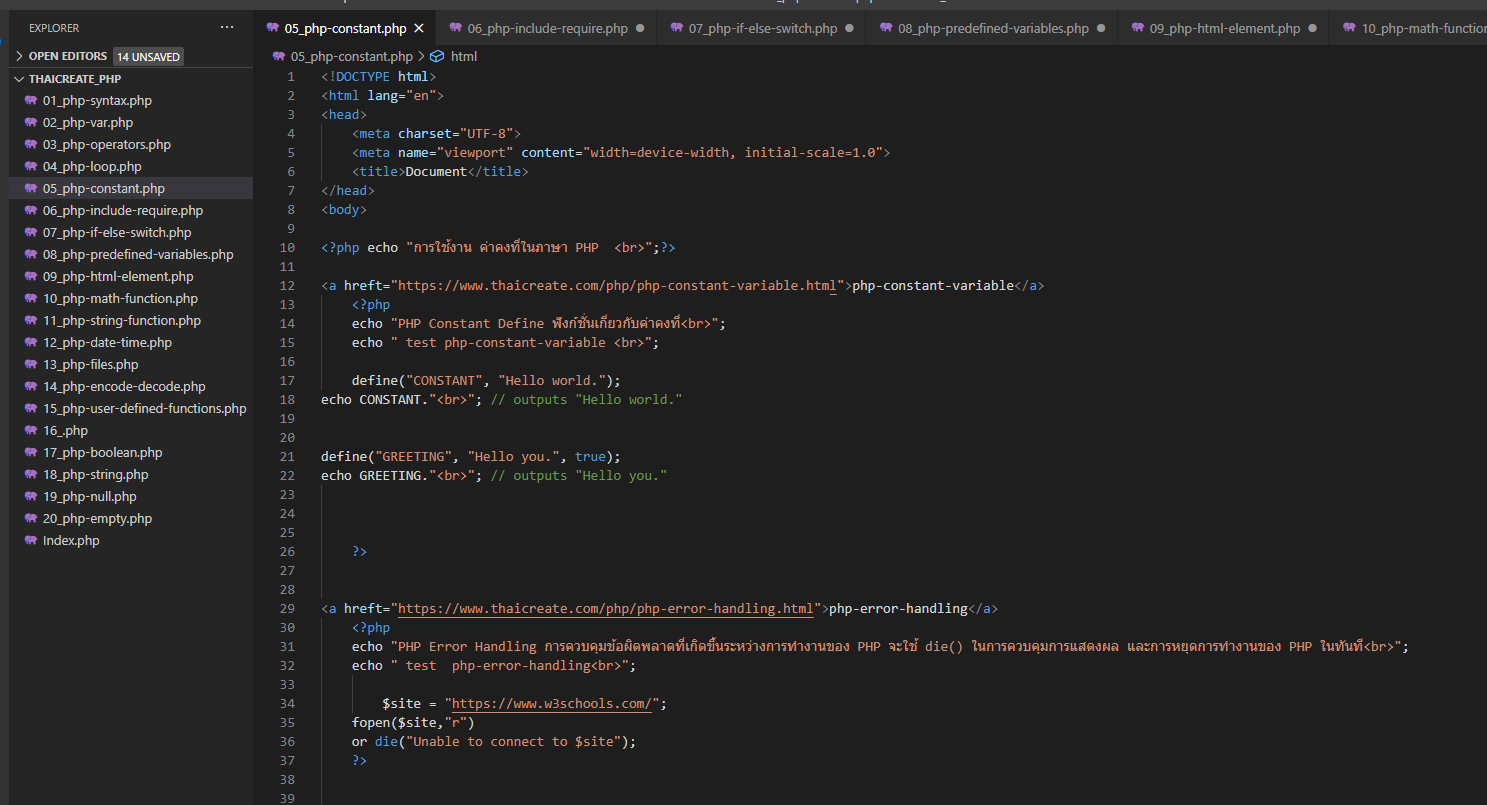Click the echo " test php-constant-variable" line
The image size is (1487, 805).
pyautogui.click(x=505, y=342)
